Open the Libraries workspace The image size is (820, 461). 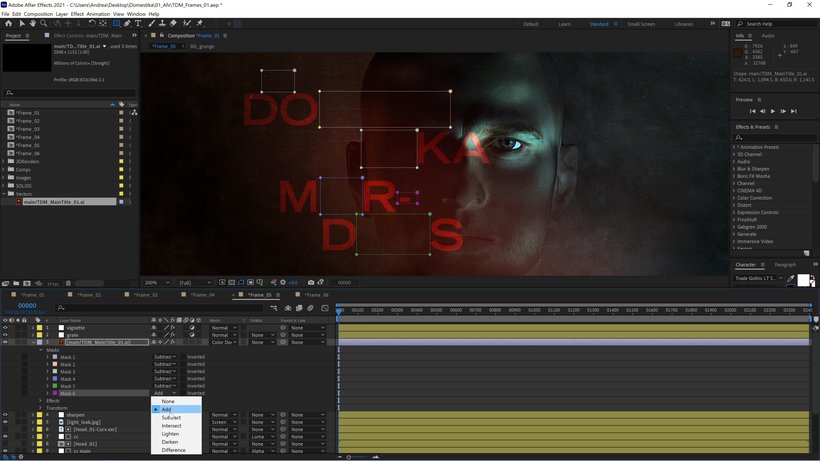click(x=684, y=24)
